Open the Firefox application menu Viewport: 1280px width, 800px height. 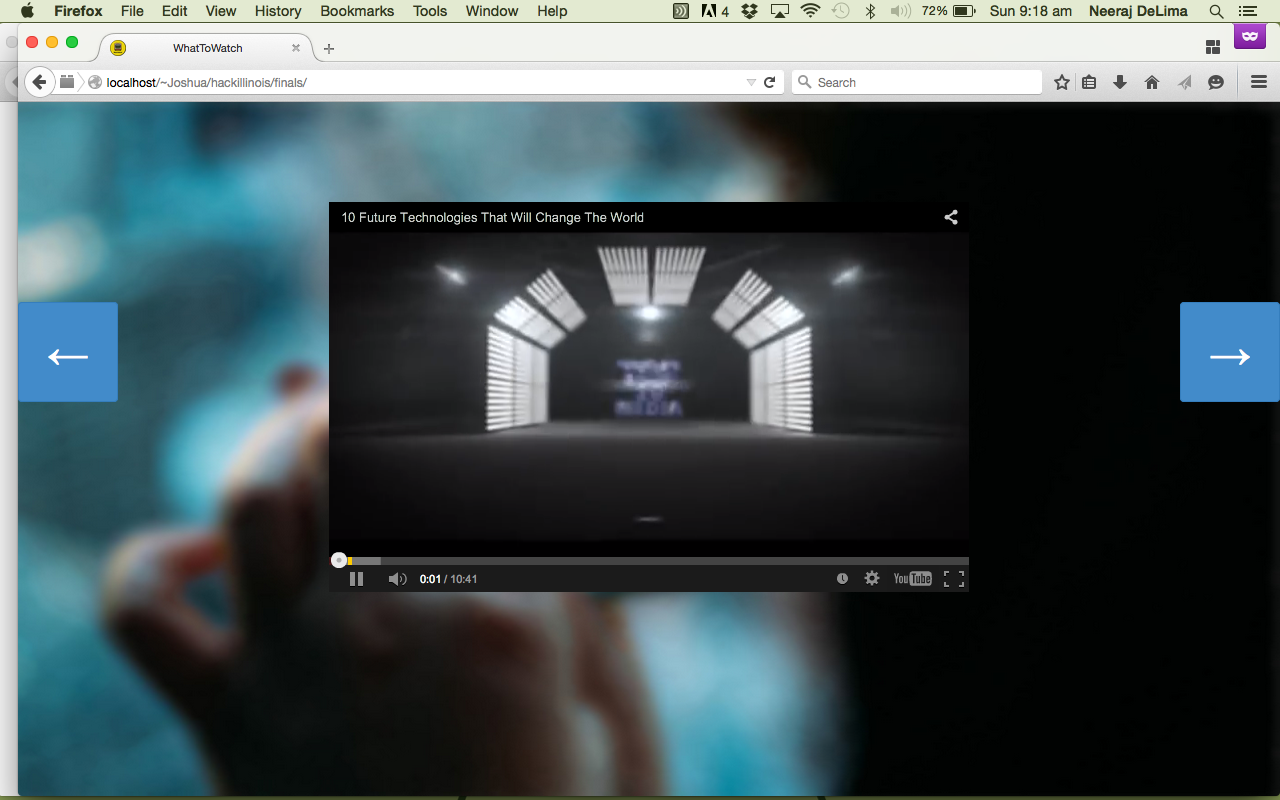[x=78, y=11]
